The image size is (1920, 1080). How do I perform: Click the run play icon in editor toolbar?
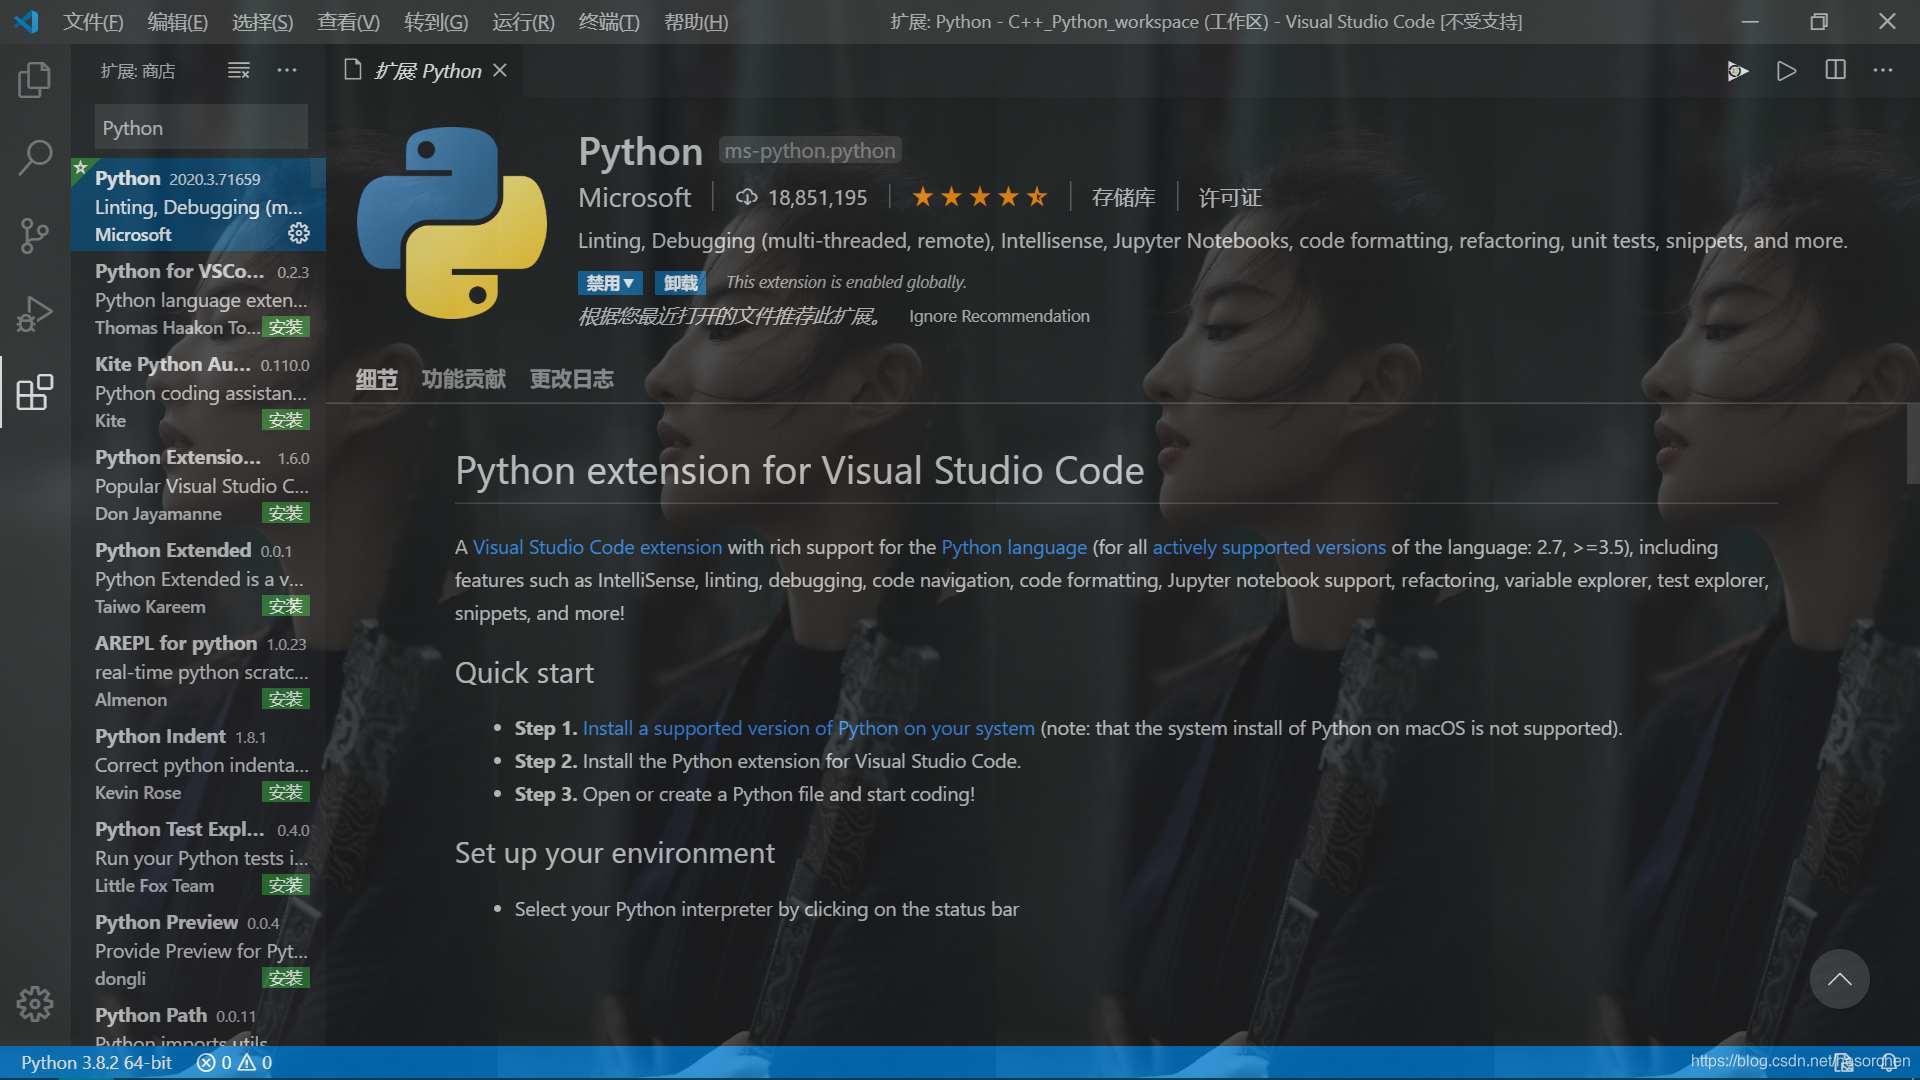[1786, 71]
